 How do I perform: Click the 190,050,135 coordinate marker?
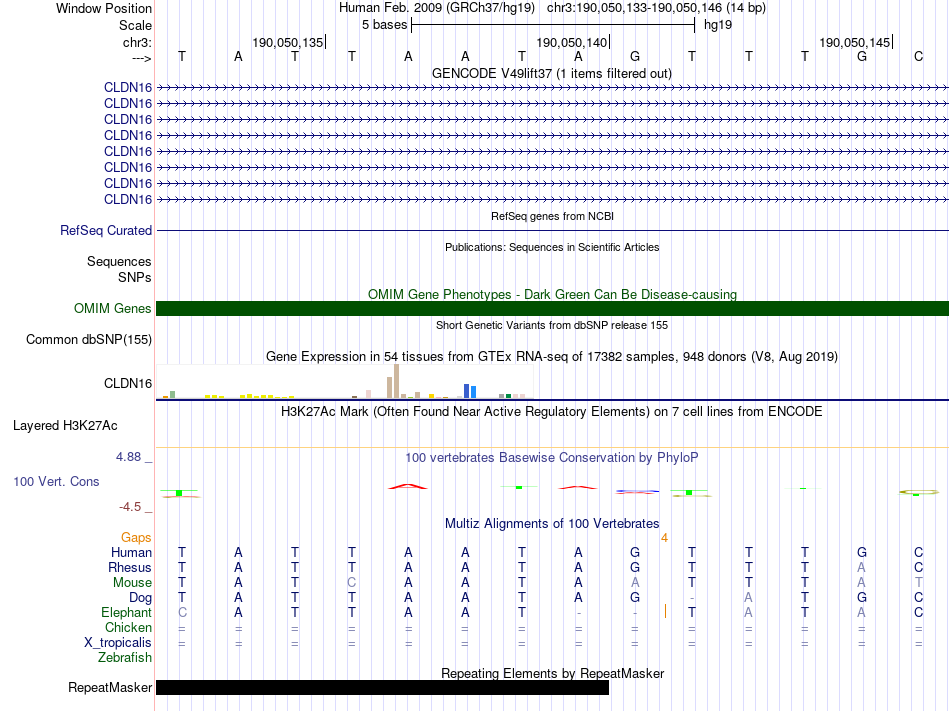[288, 42]
